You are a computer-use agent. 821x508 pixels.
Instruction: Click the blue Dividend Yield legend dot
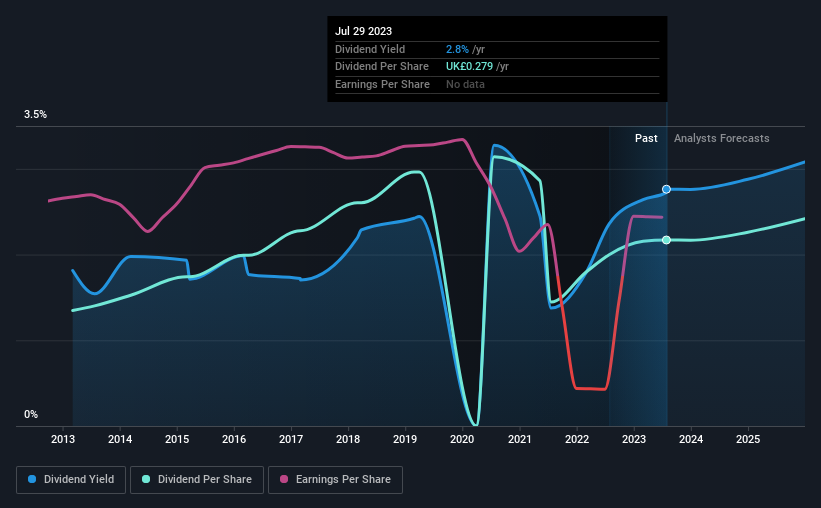32,479
